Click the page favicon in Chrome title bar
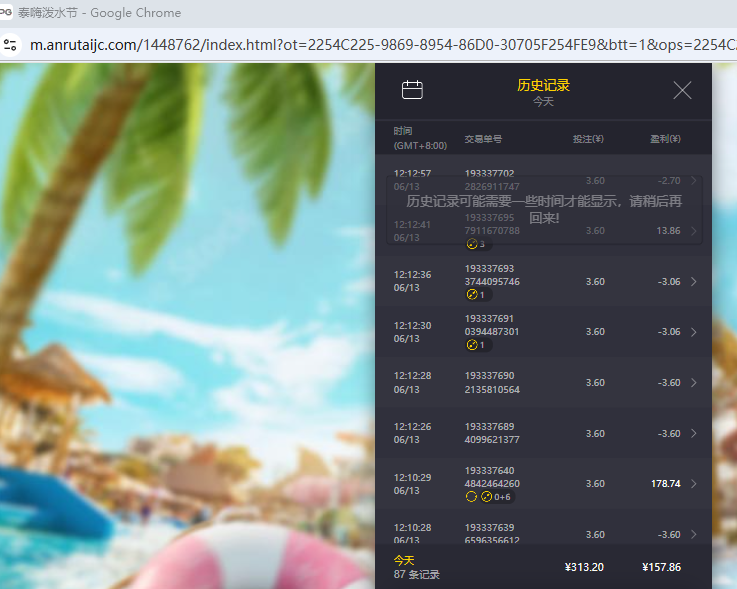 click(6, 13)
